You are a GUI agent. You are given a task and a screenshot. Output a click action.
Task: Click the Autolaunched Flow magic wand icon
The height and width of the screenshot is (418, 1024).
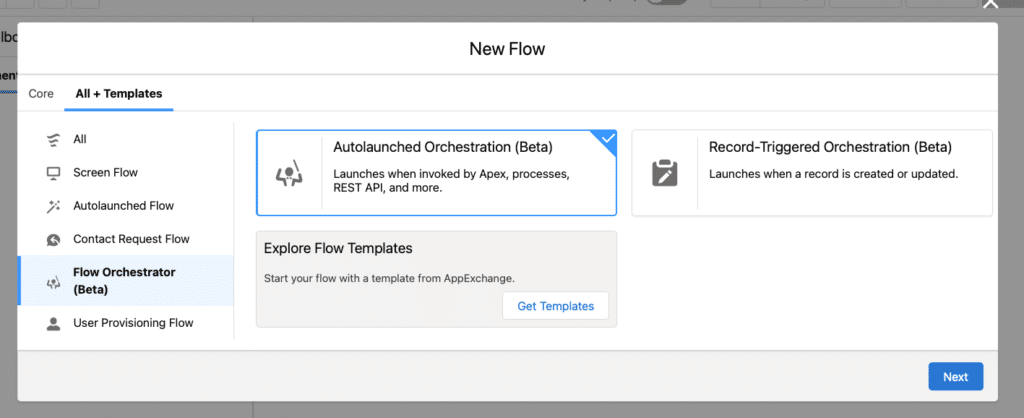(53, 206)
